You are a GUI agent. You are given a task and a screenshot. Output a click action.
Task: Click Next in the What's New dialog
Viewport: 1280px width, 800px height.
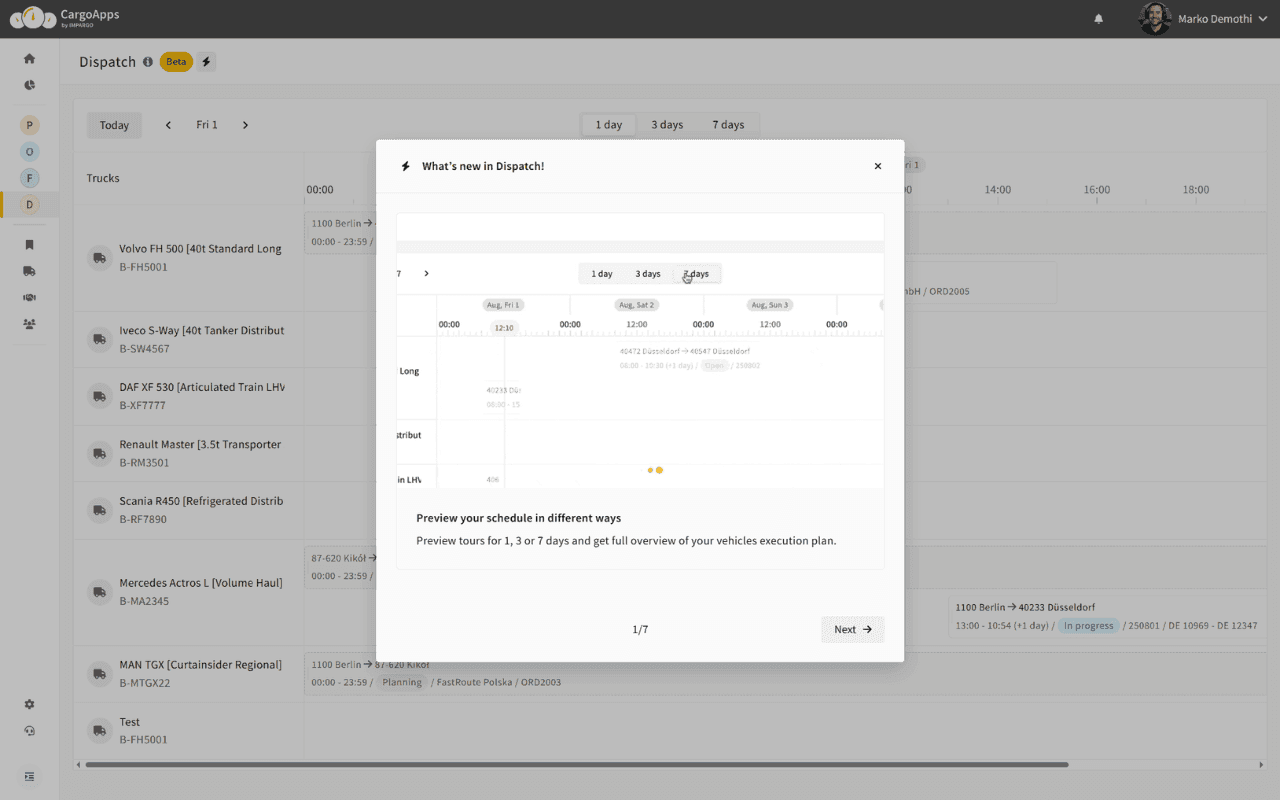852,630
